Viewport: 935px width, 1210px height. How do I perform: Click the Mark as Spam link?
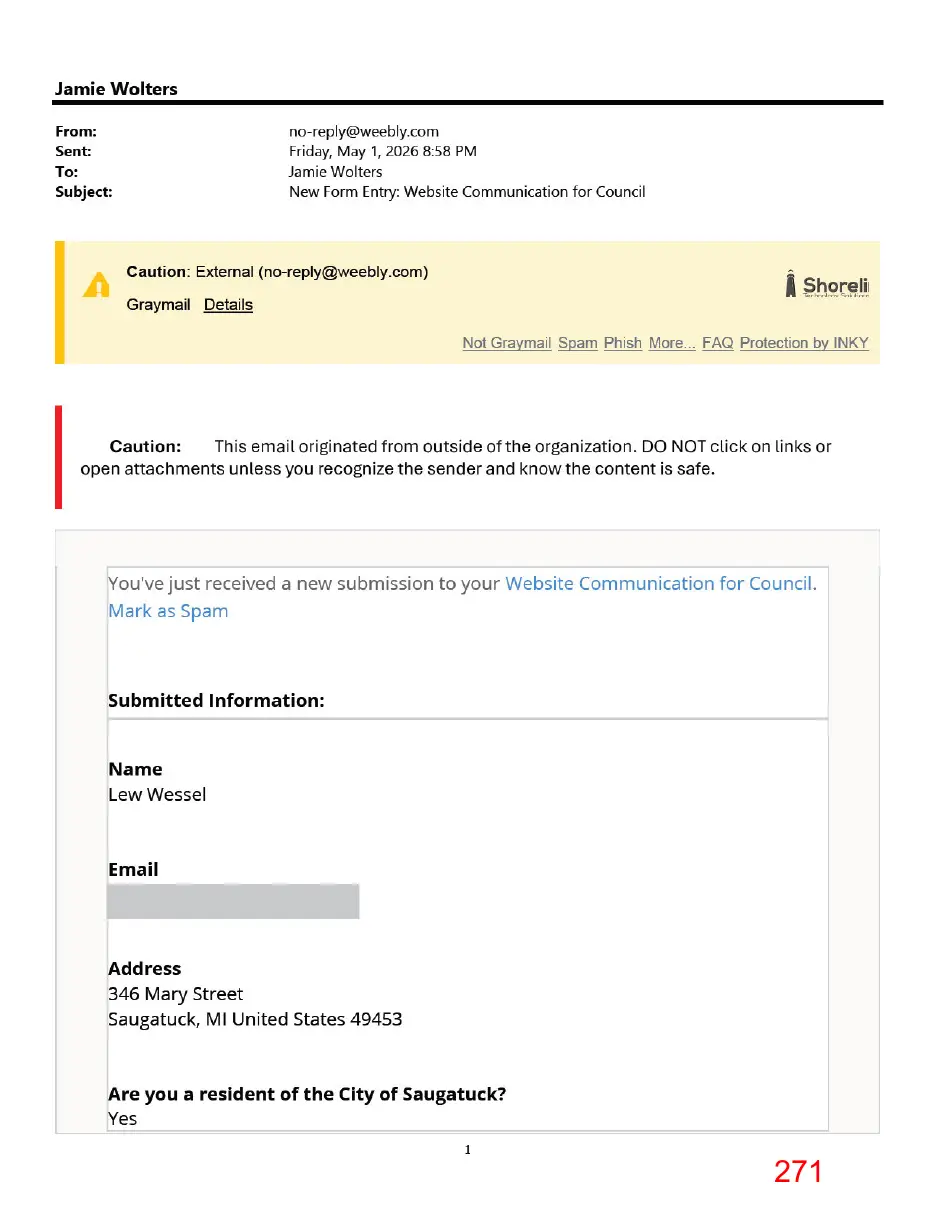click(x=168, y=611)
